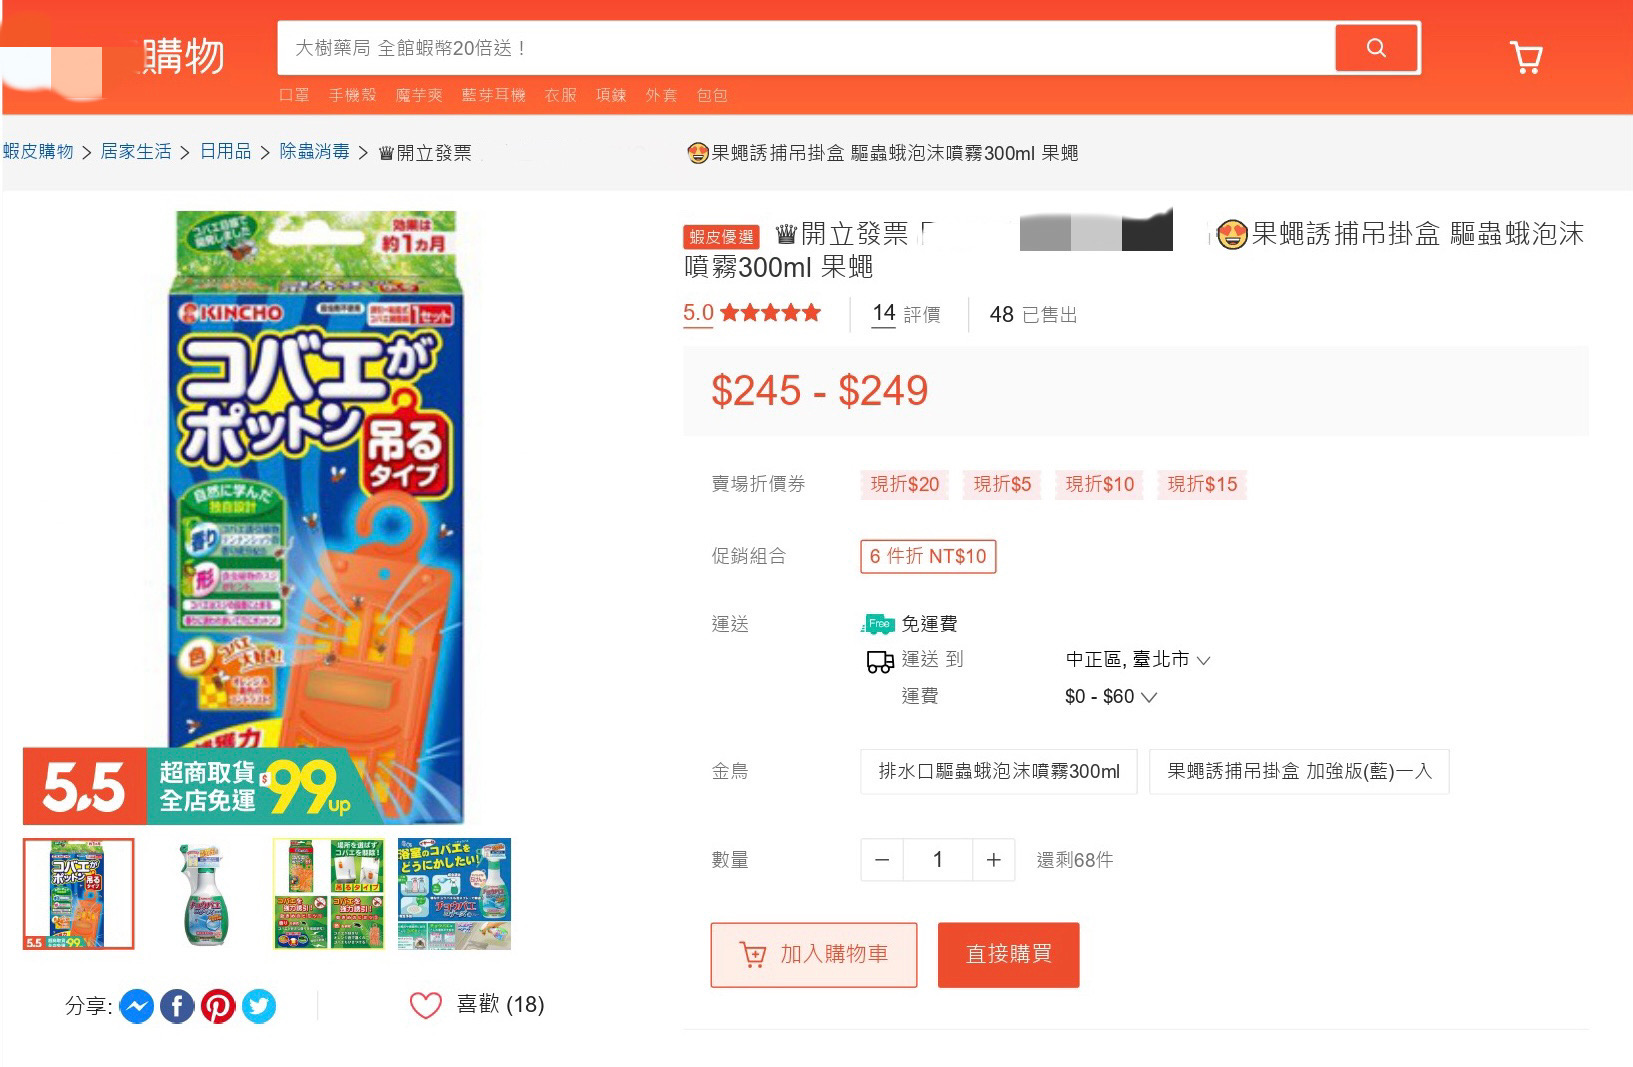Go to 居家生活 breadcrumb category
This screenshot has width=1633, height=1067.
click(x=136, y=152)
